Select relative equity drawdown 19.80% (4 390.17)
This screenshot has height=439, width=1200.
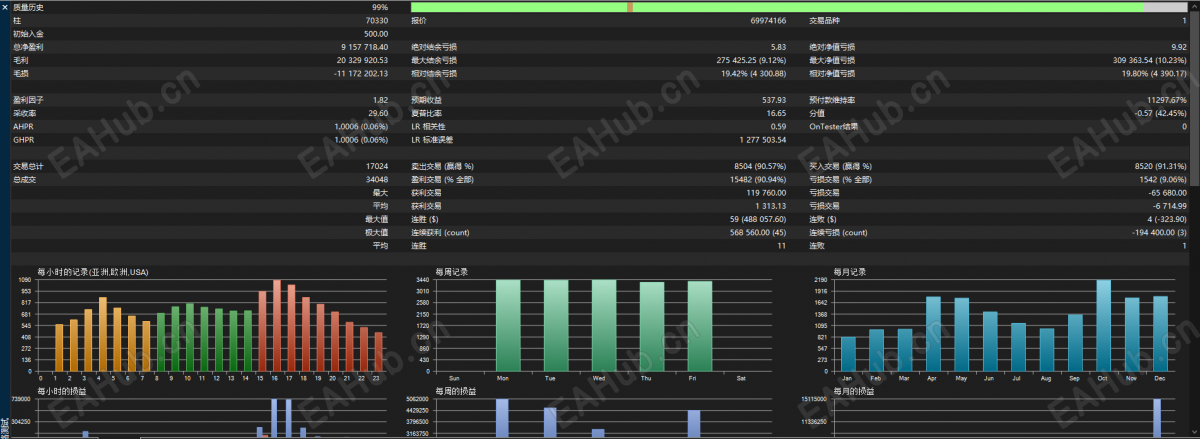[x=1153, y=73]
